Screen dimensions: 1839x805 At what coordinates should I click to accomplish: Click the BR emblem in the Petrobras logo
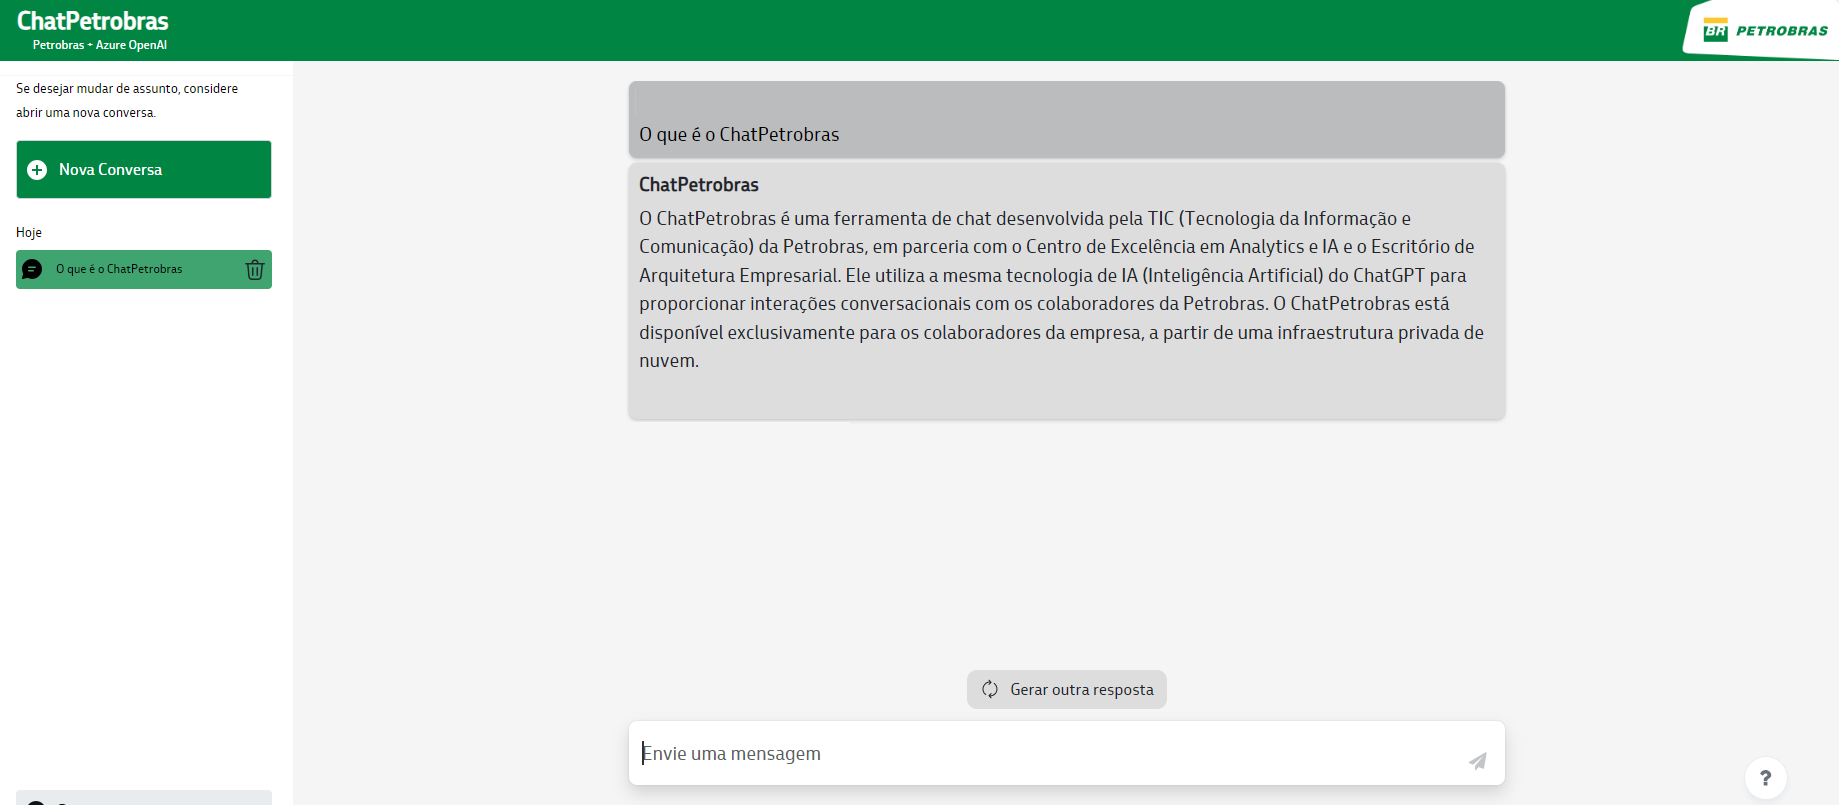pos(1715,30)
